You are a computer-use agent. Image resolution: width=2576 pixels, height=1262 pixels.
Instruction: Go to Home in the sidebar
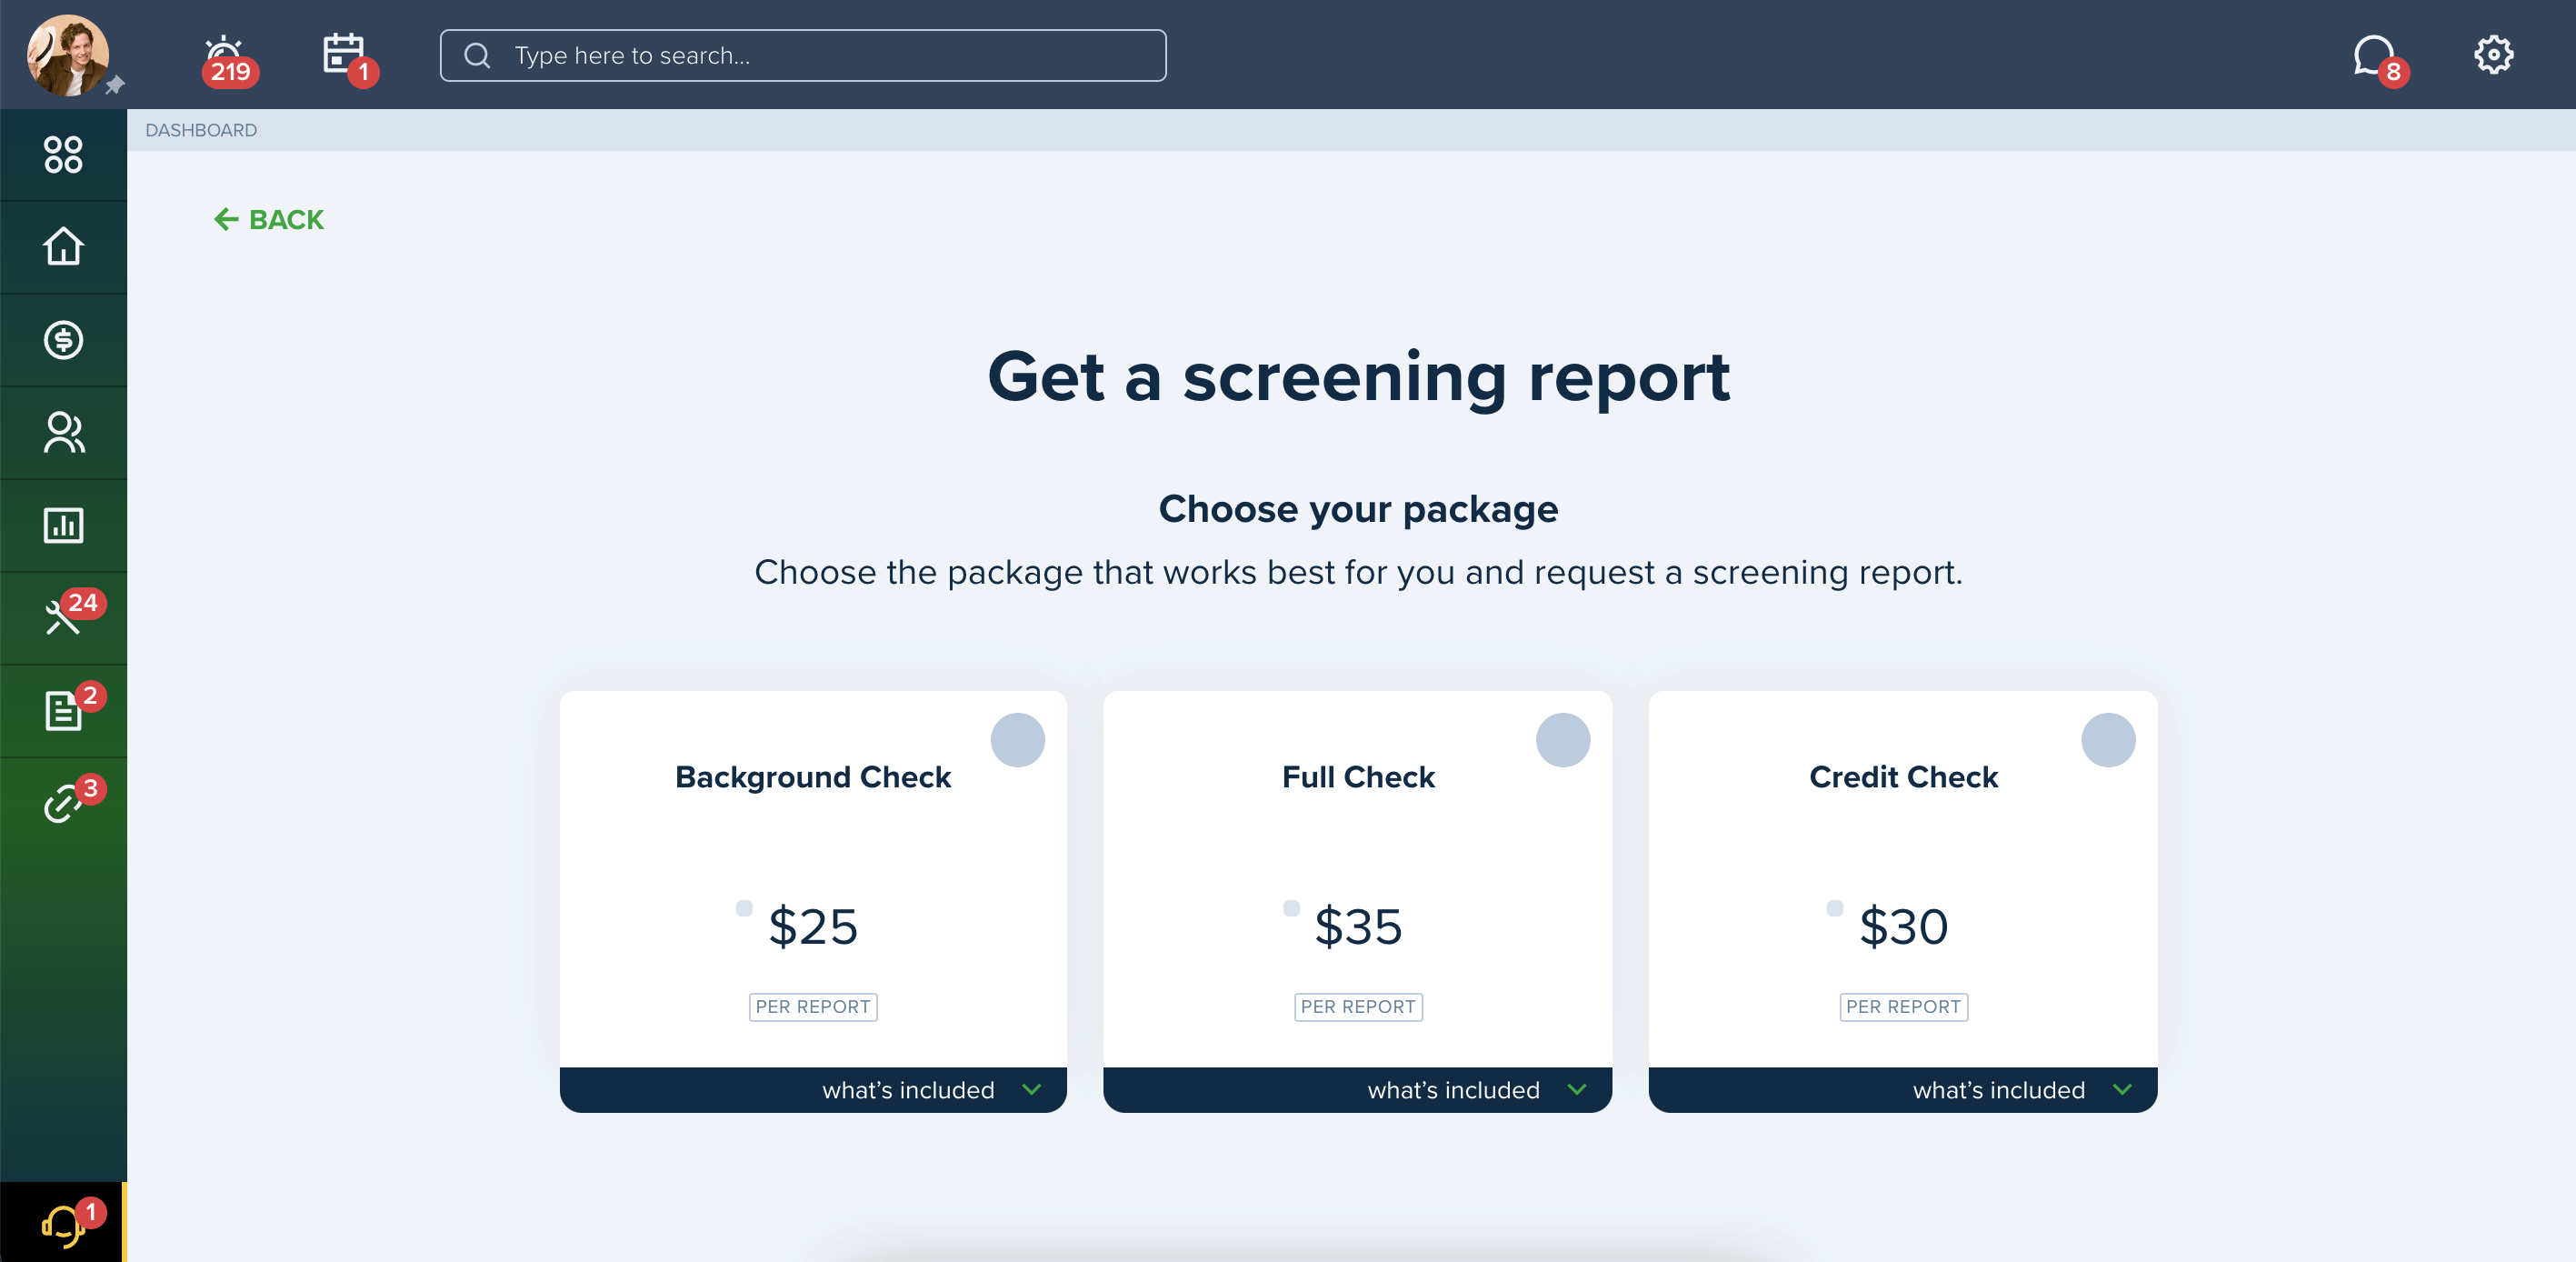point(63,247)
